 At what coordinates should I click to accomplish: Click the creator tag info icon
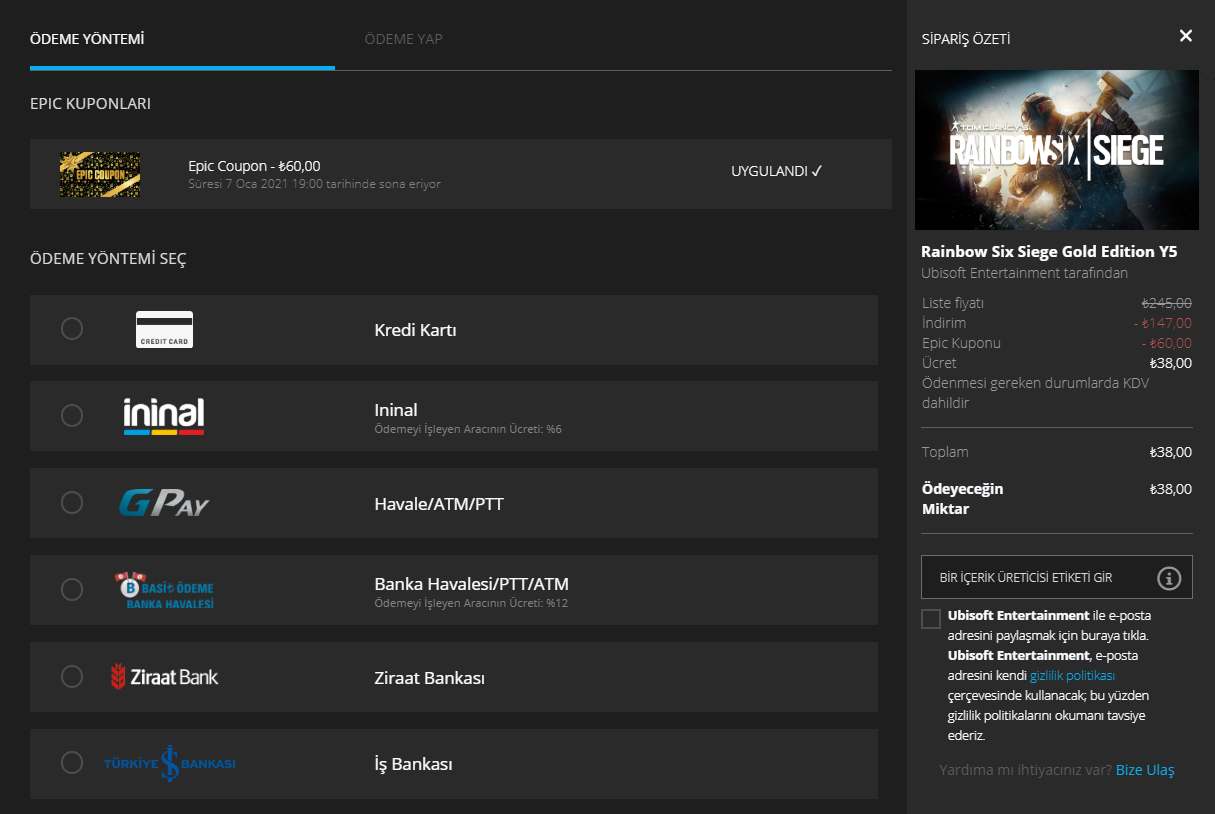pyautogui.click(x=1169, y=578)
